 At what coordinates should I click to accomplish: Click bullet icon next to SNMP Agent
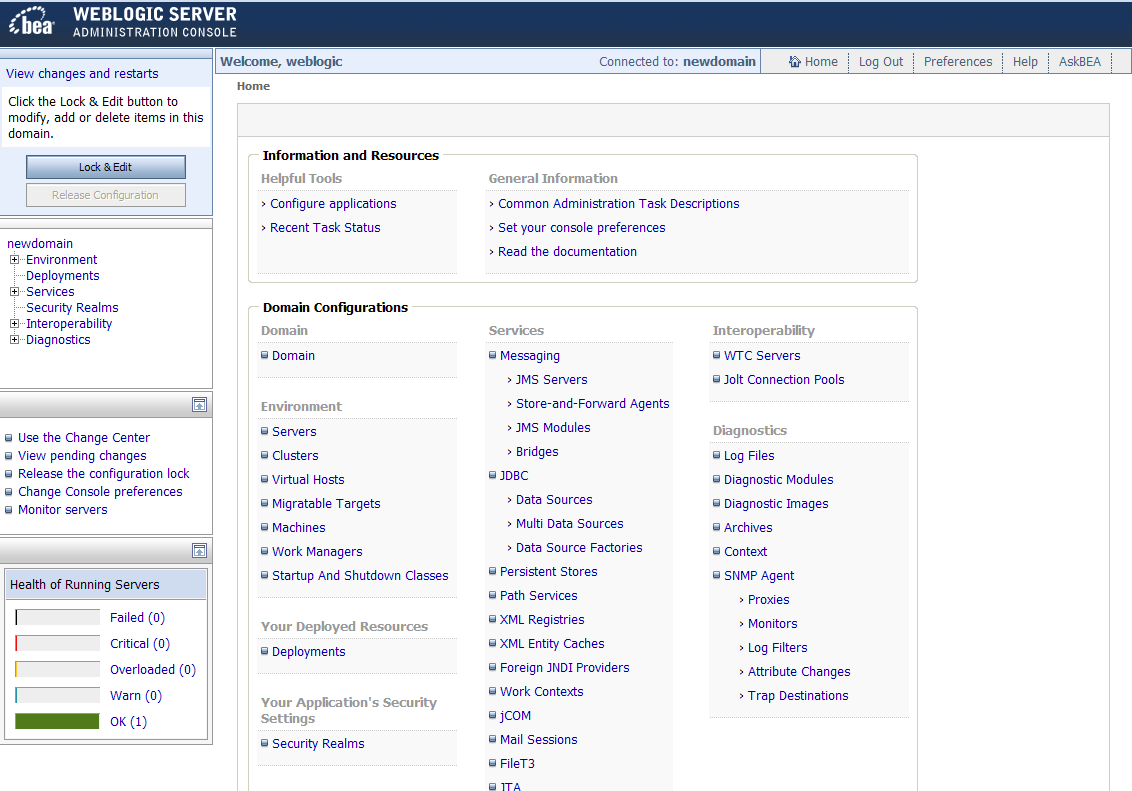click(716, 575)
